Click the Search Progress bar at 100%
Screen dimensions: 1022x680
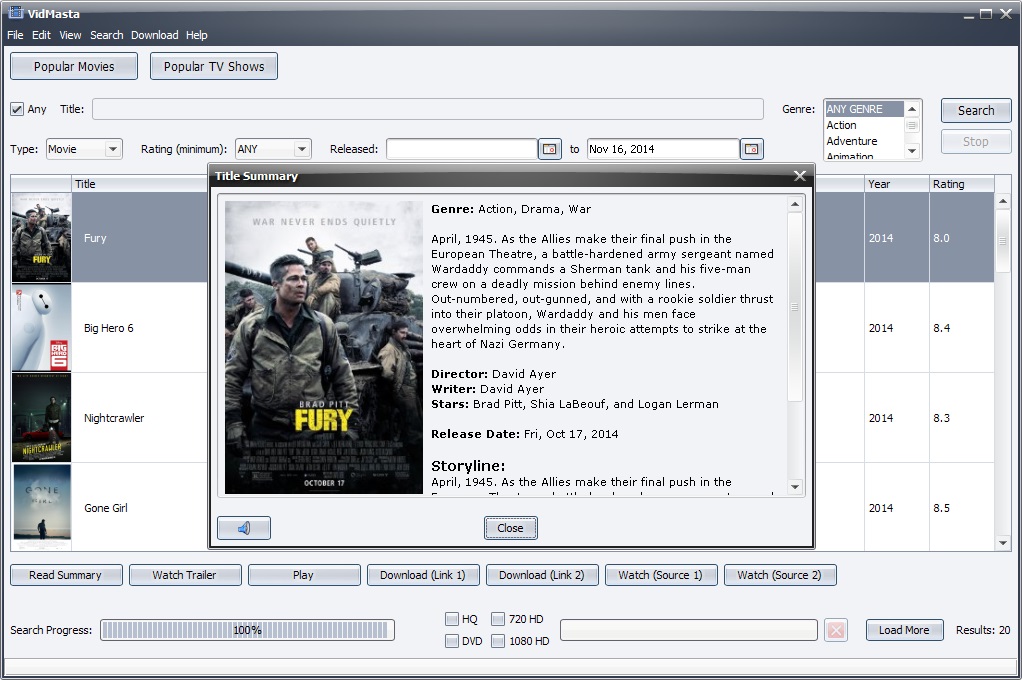247,630
